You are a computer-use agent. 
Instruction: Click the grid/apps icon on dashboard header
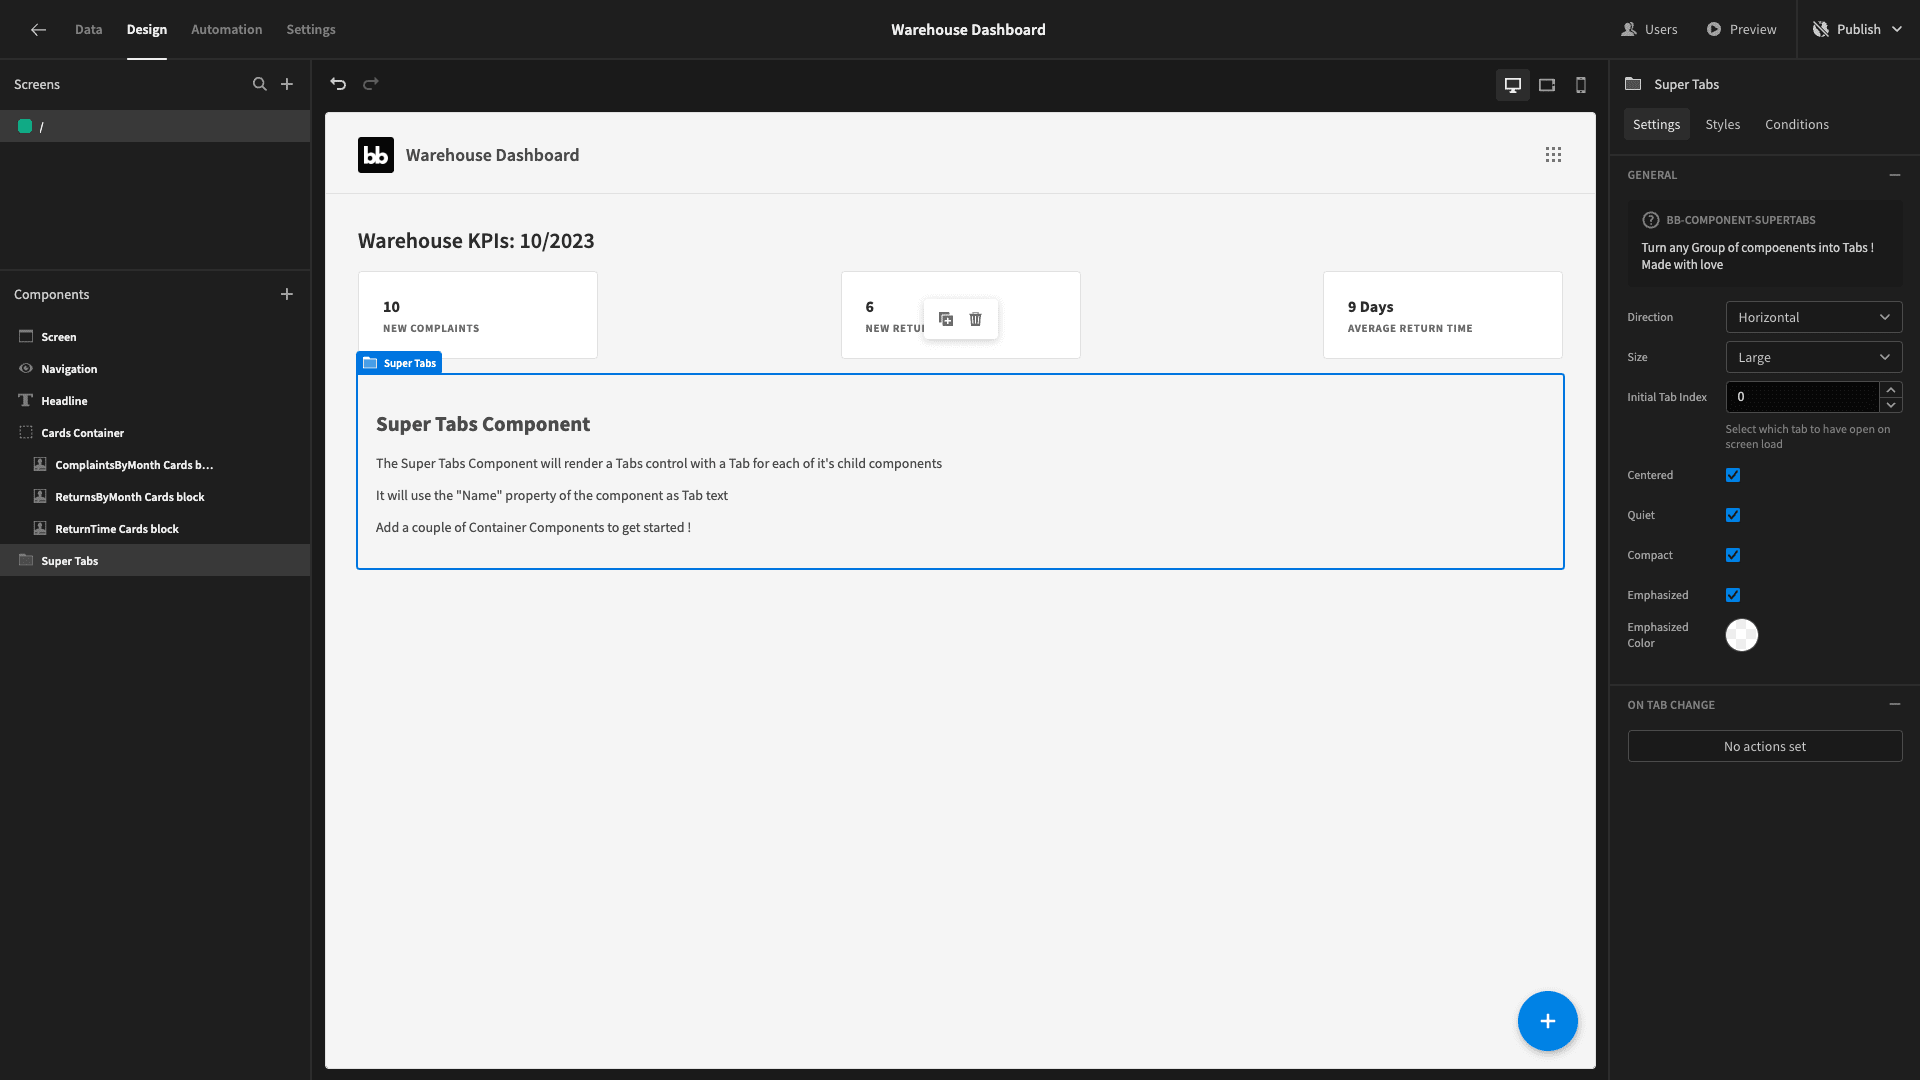1553,154
